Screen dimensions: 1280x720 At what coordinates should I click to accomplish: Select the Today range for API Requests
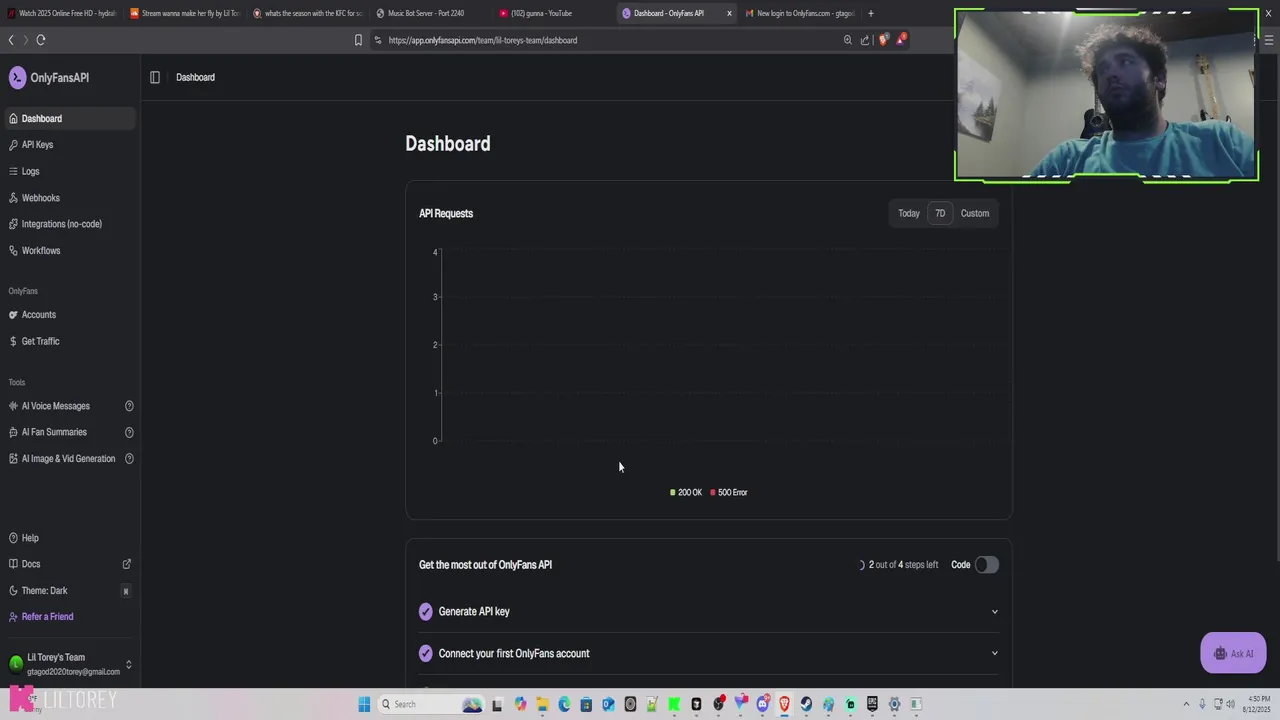pyautogui.click(x=908, y=213)
